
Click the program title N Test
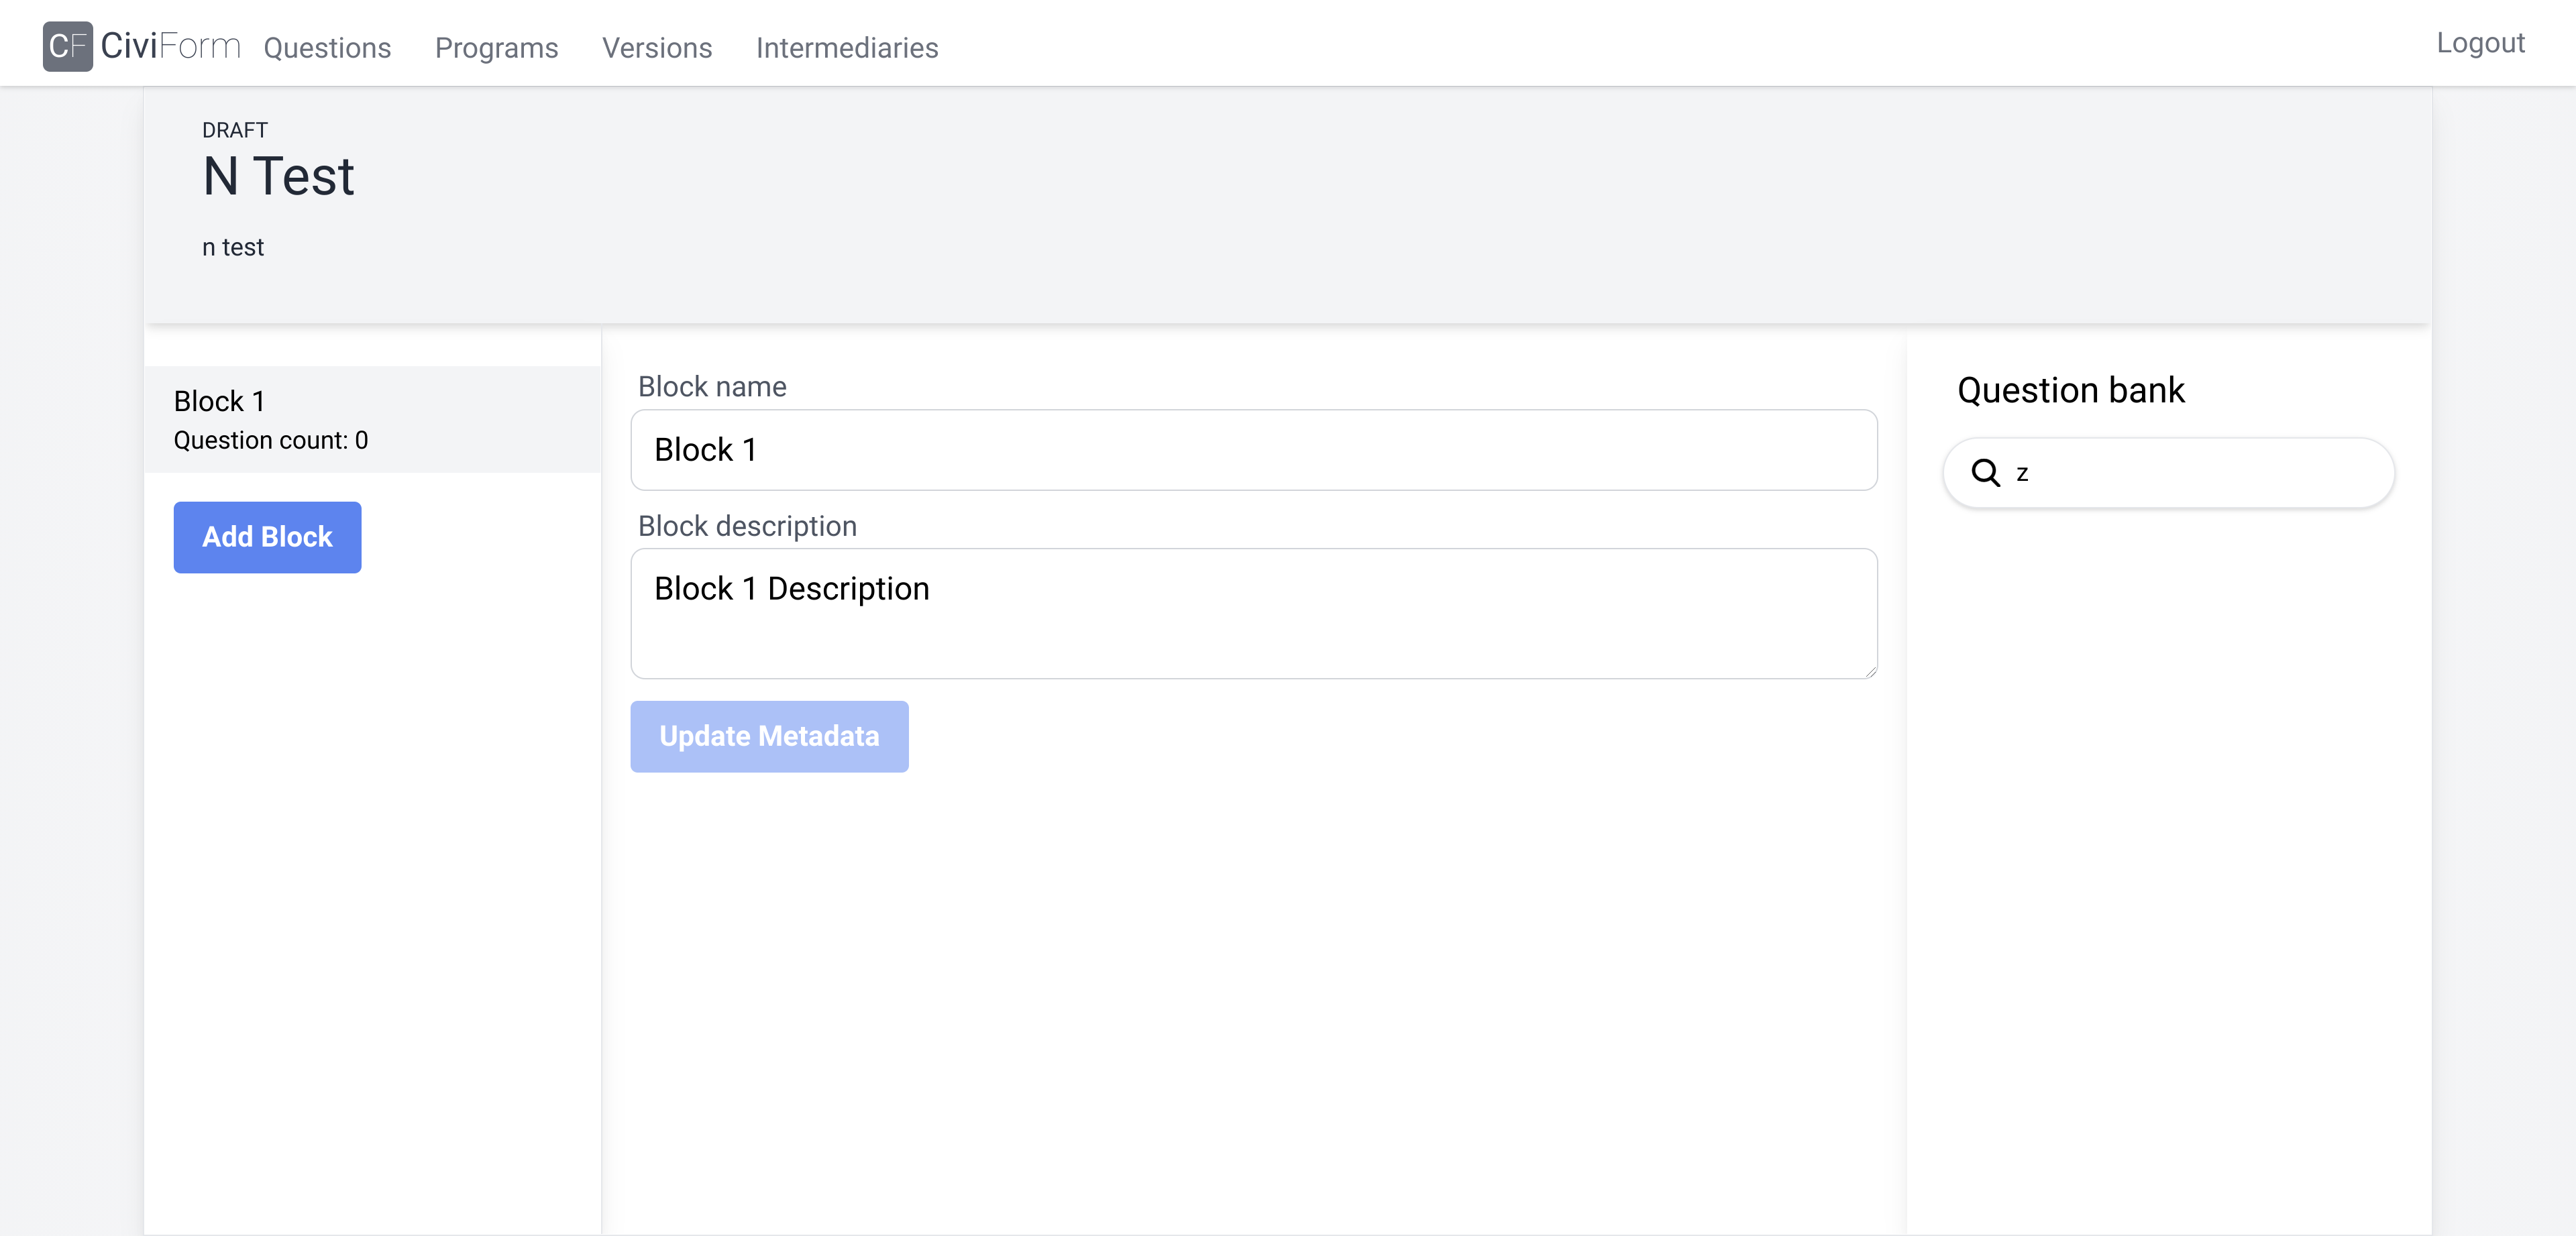pyautogui.click(x=278, y=176)
